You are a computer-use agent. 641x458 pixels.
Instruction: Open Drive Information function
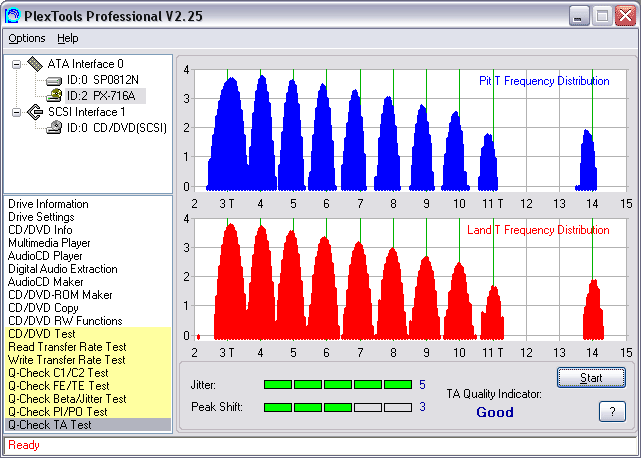pos(48,204)
